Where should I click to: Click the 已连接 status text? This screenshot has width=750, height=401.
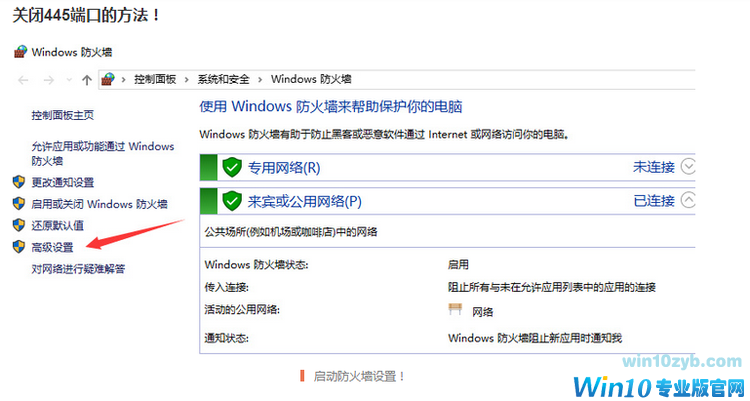pyautogui.click(x=654, y=200)
